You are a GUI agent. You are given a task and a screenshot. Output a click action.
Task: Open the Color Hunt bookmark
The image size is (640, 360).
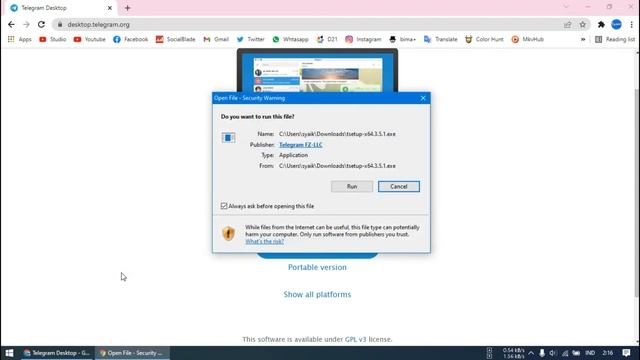pos(484,39)
